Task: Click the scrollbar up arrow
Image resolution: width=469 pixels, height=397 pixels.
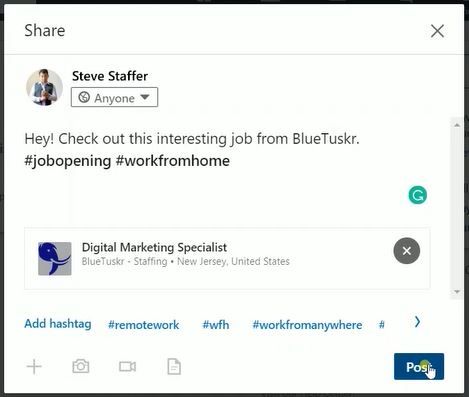Action: [457, 125]
